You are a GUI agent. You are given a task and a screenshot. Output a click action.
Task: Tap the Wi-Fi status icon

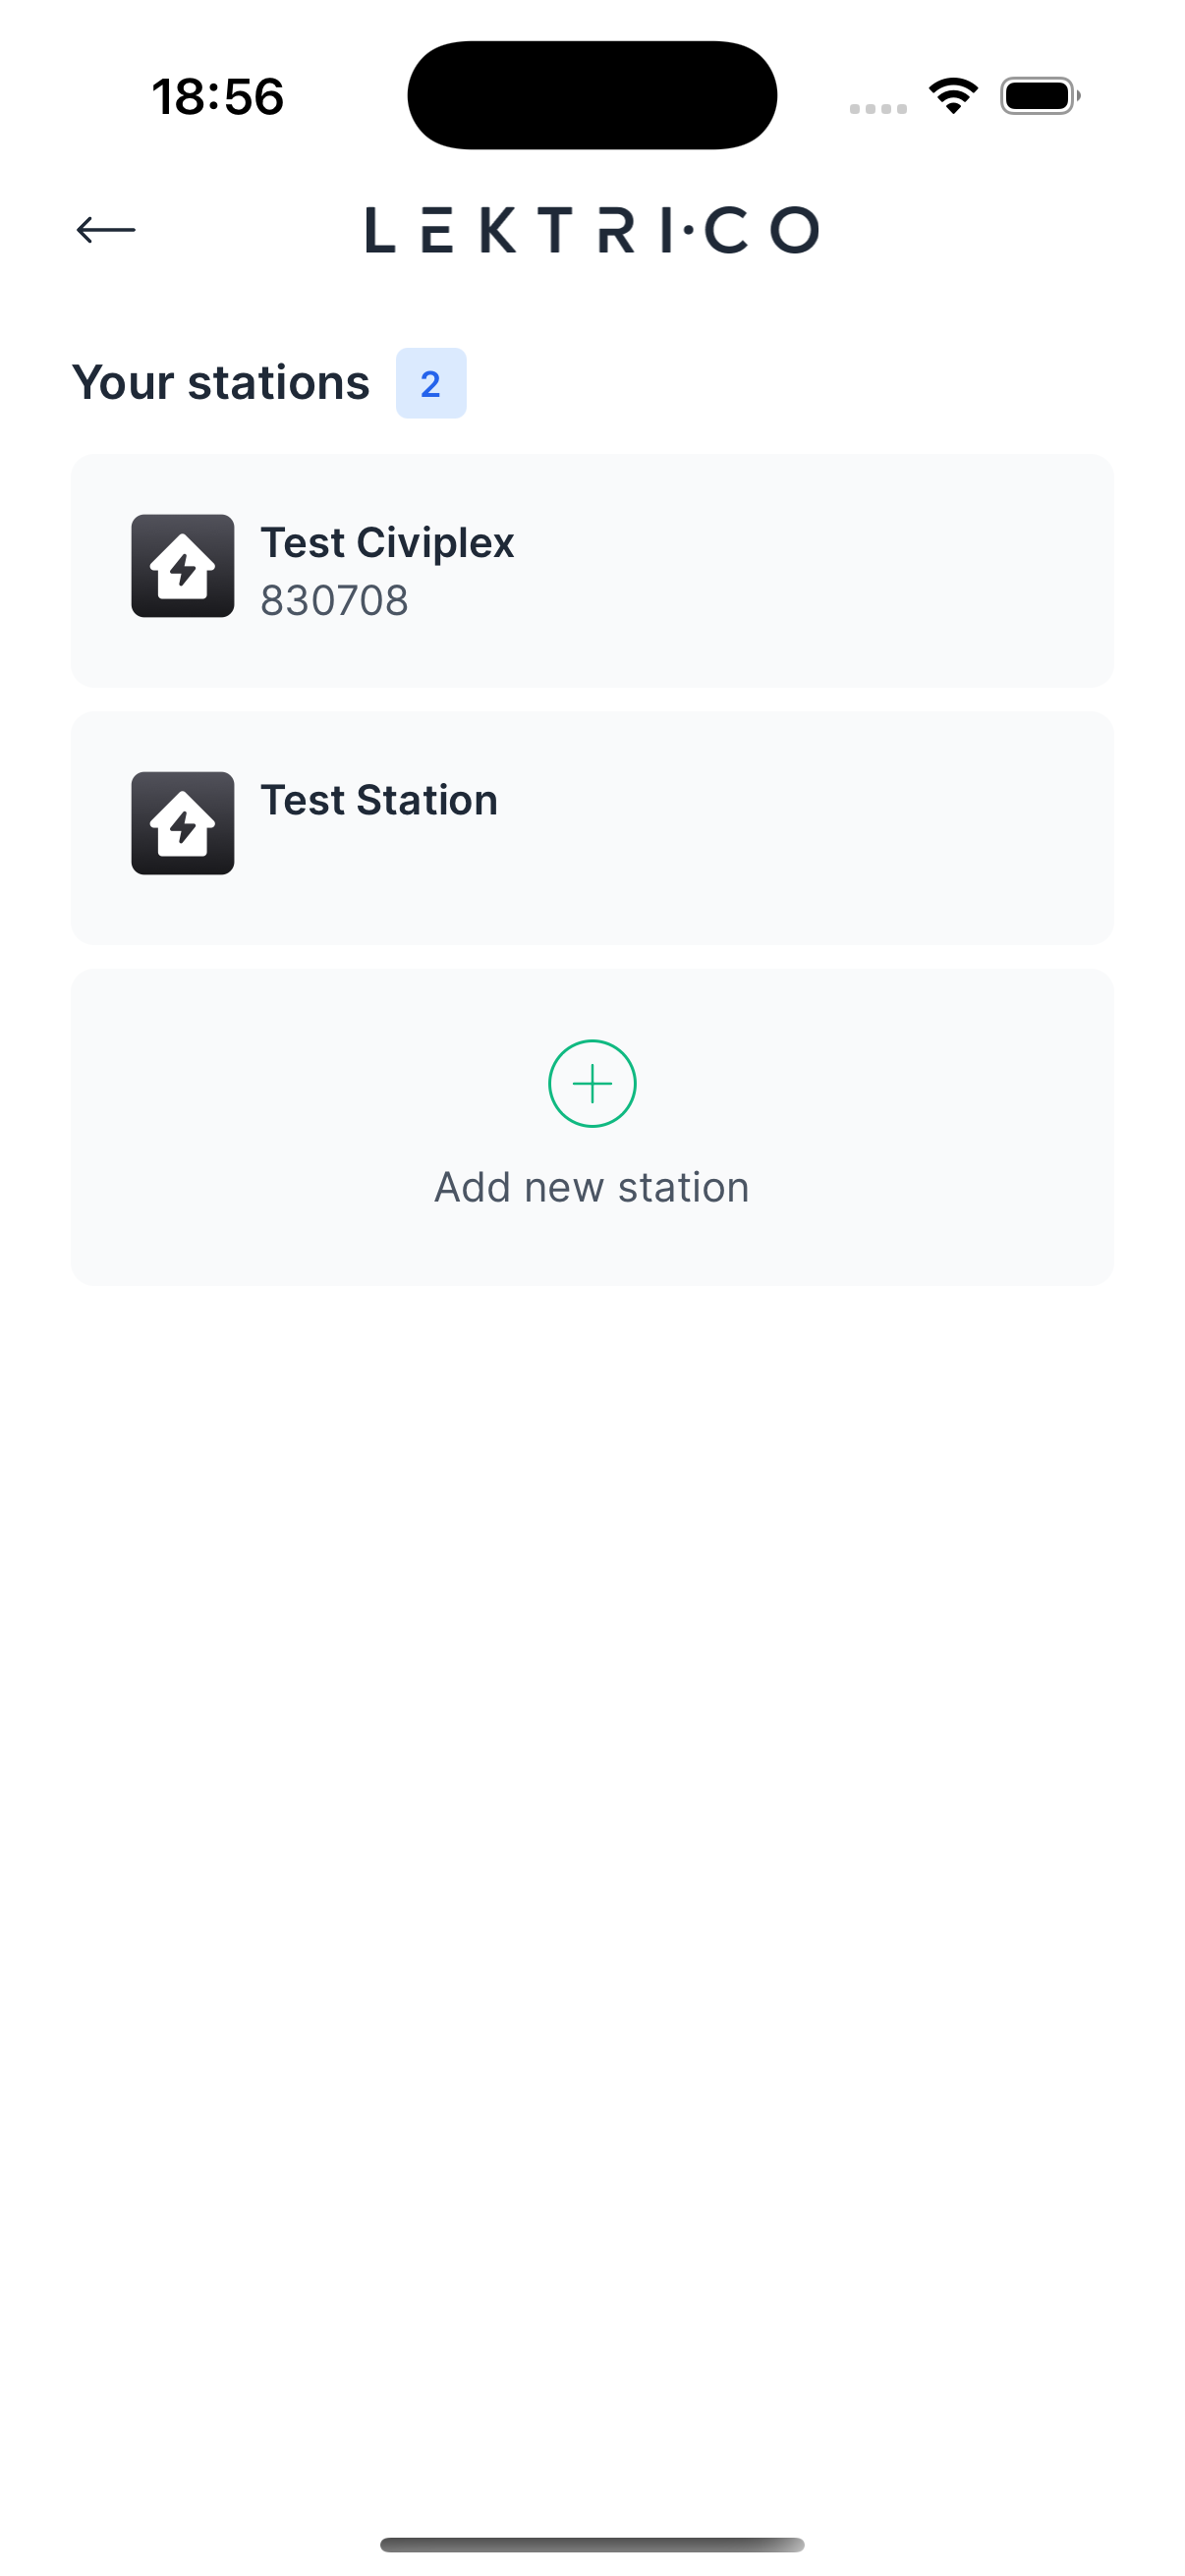953,96
